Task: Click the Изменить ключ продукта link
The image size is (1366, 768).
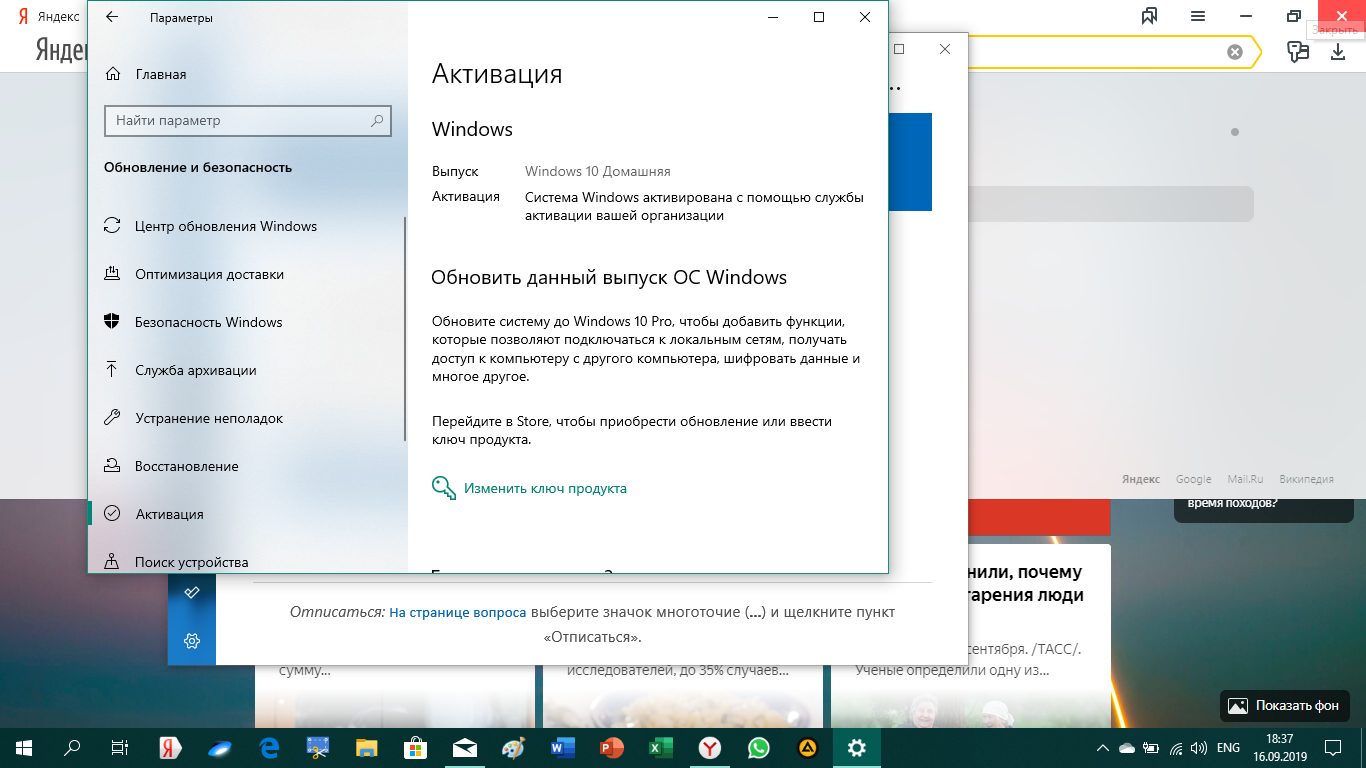Action: pyautogui.click(x=545, y=489)
